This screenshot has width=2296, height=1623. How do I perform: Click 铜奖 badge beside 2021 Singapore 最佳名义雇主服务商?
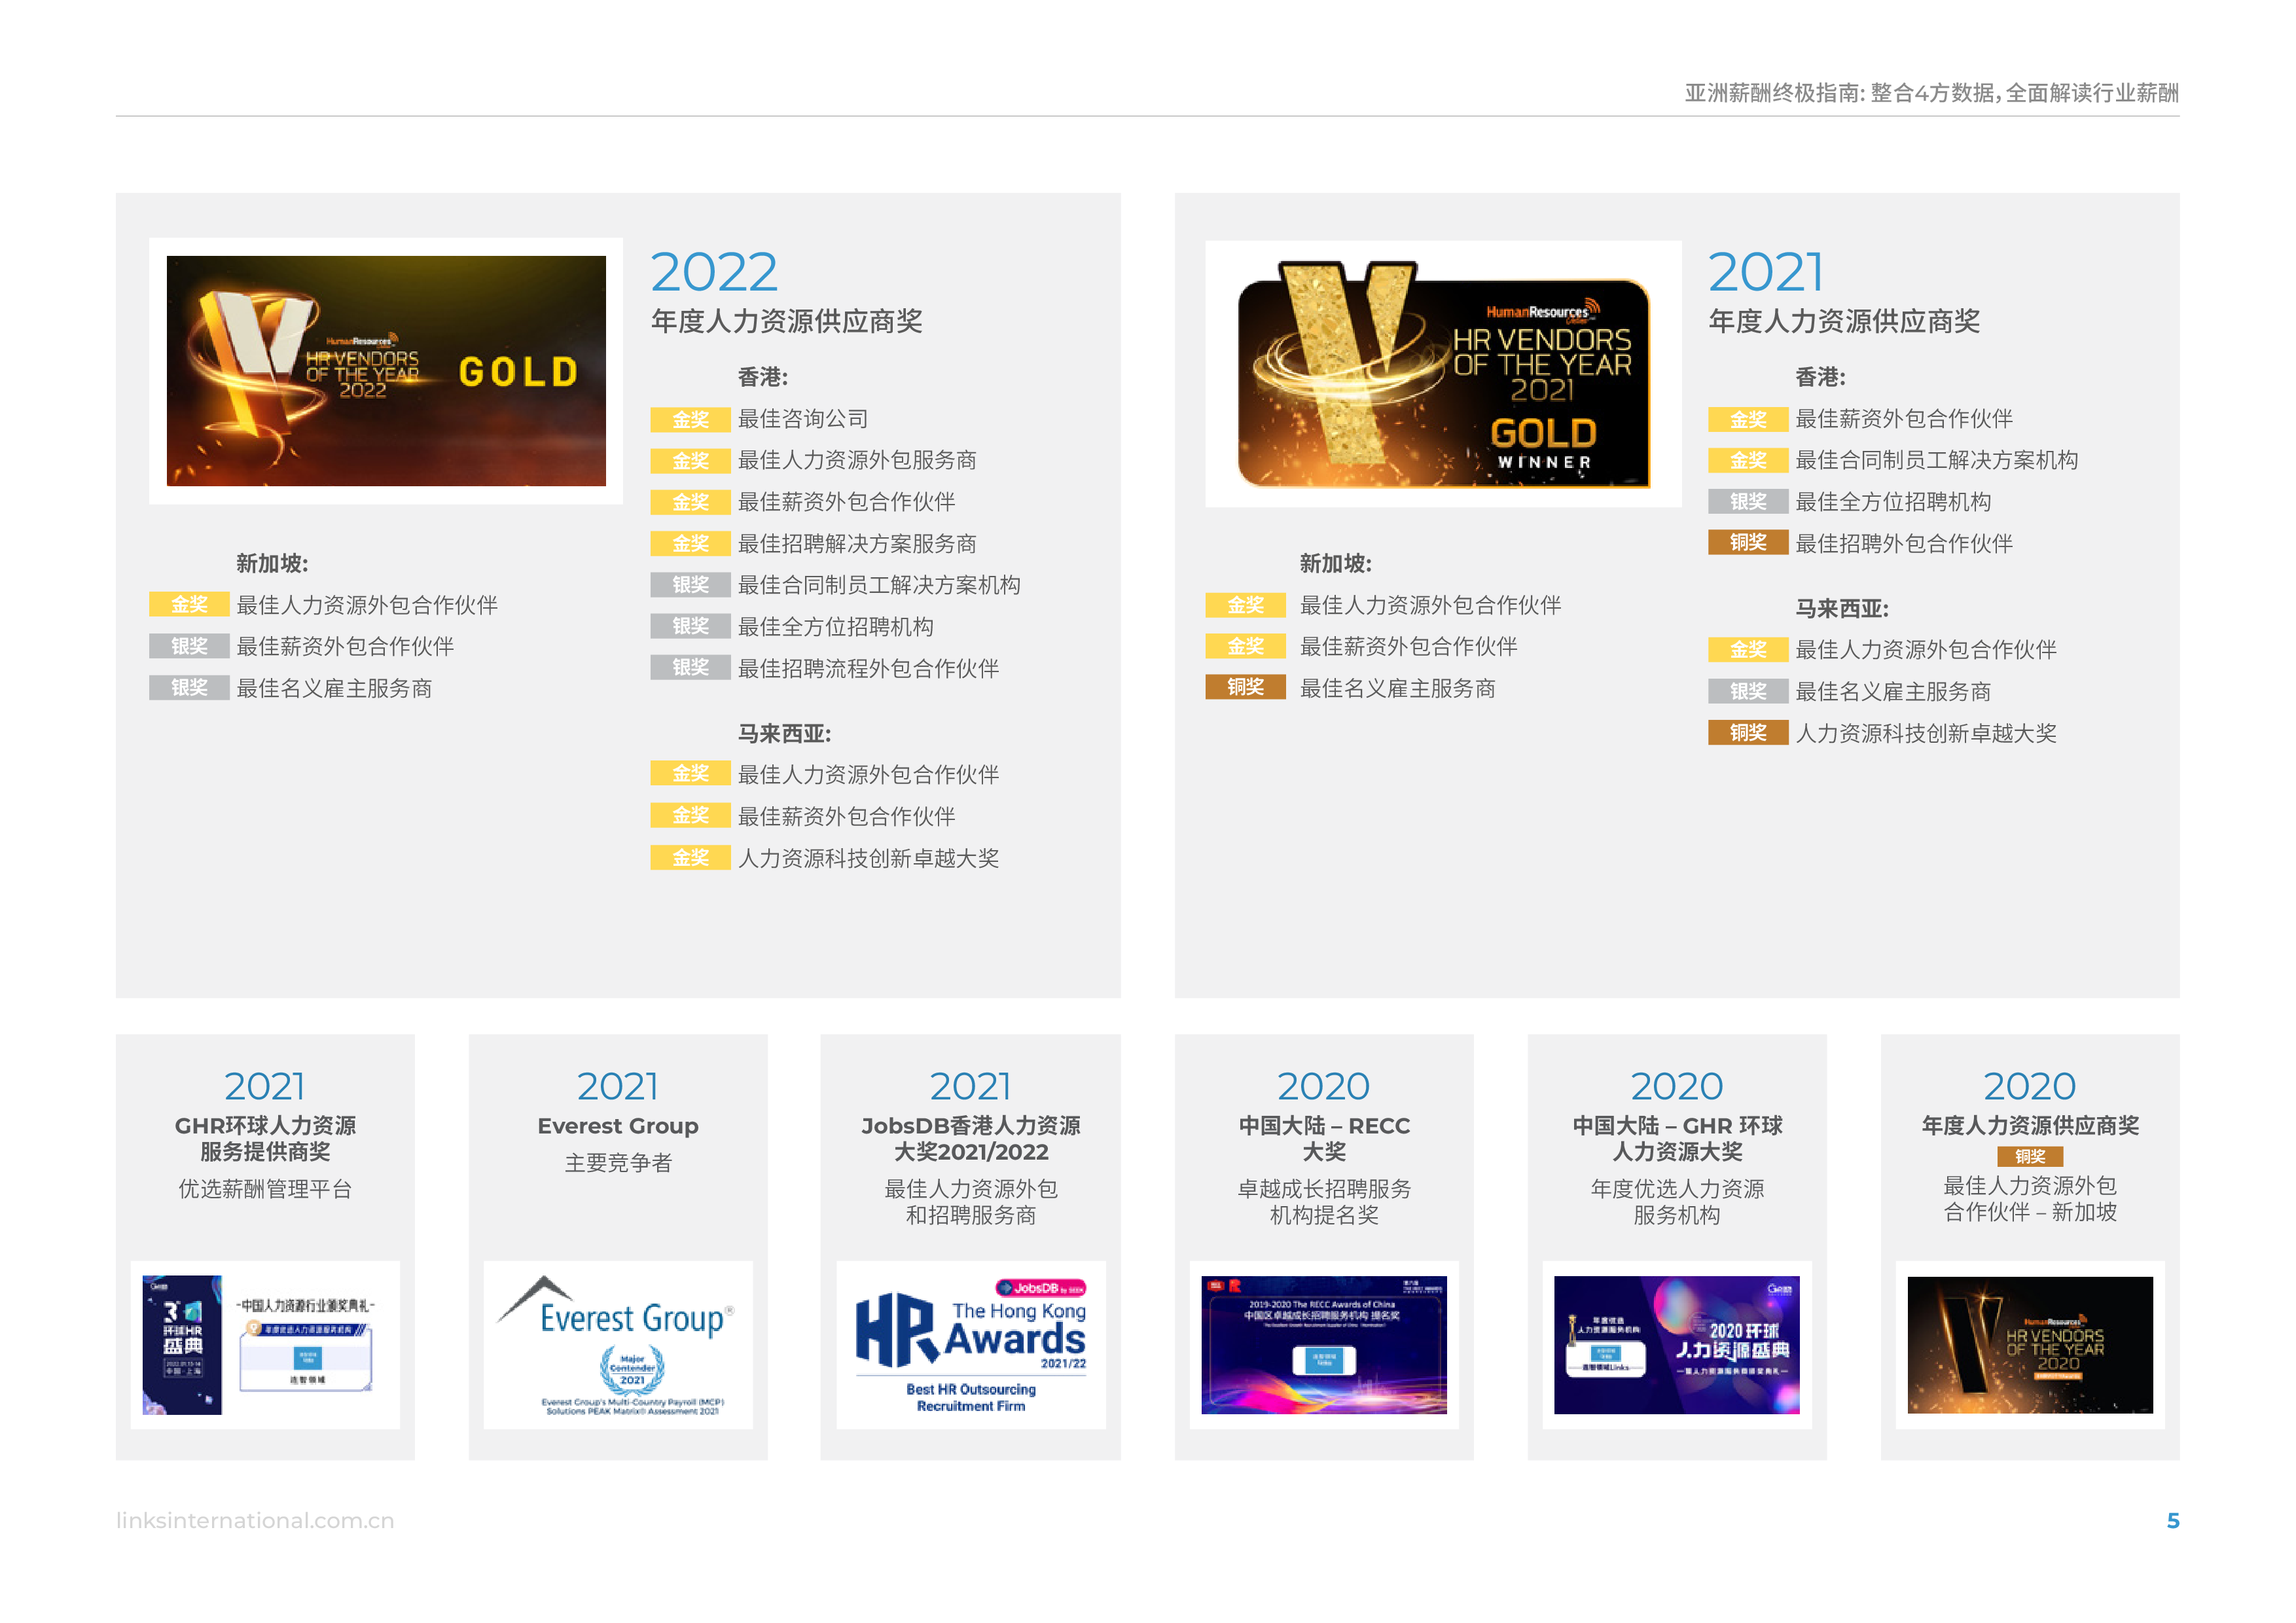pos(1245,688)
